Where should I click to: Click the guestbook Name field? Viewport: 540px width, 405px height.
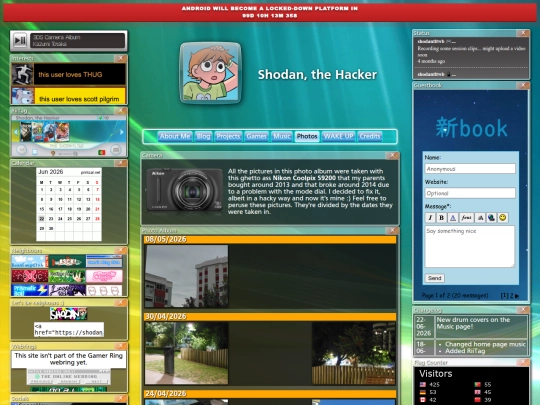pos(470,169)
